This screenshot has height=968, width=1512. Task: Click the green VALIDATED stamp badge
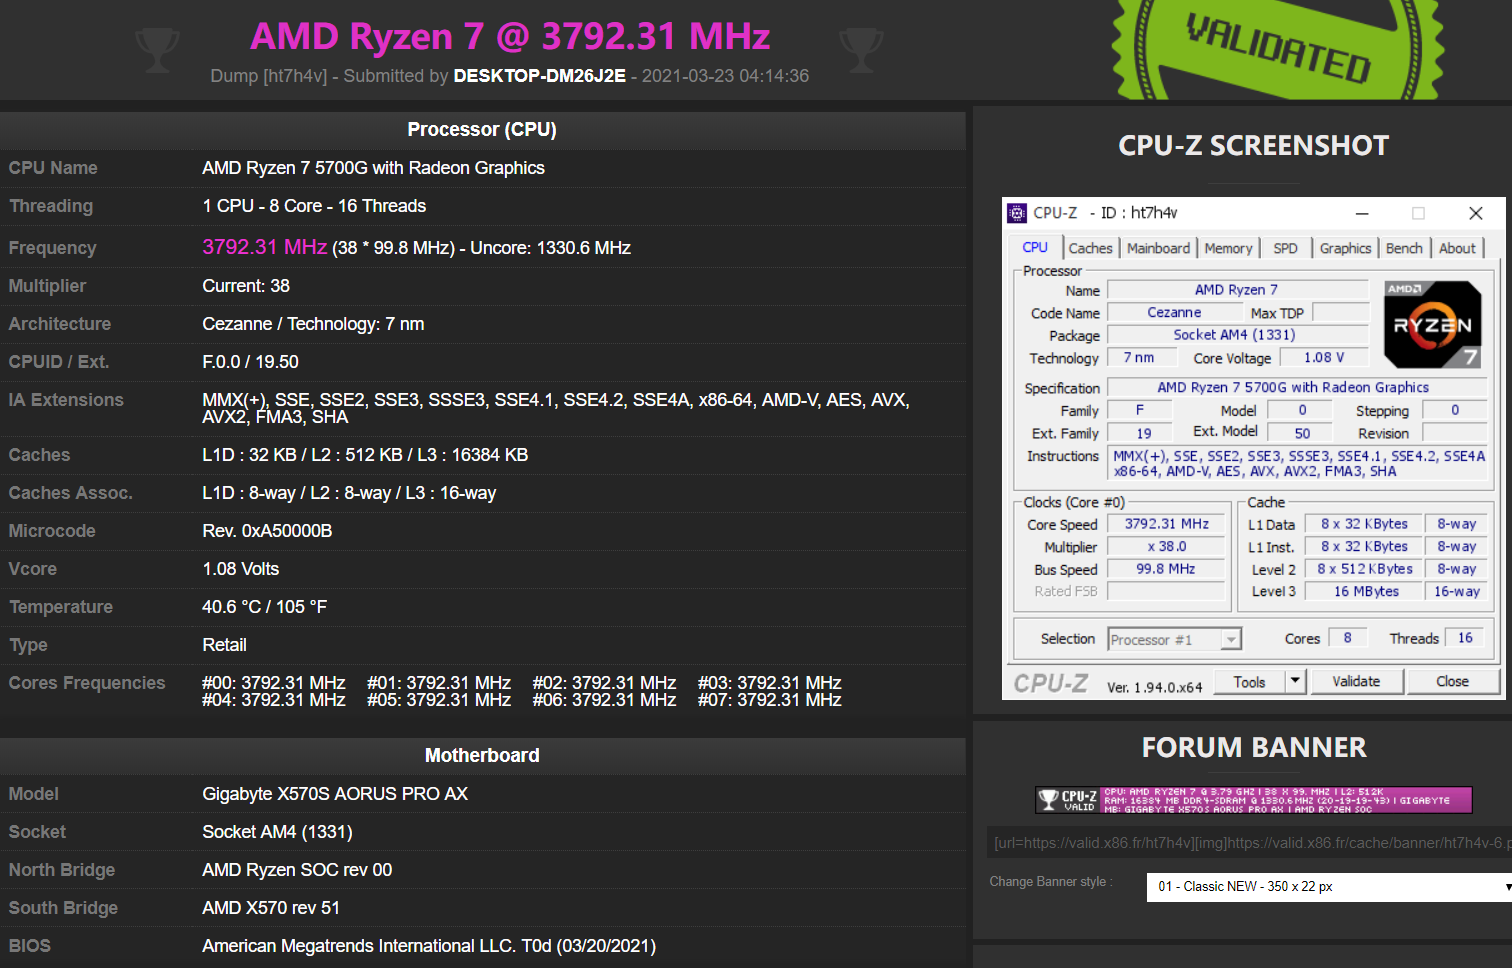pos(1277,48)
